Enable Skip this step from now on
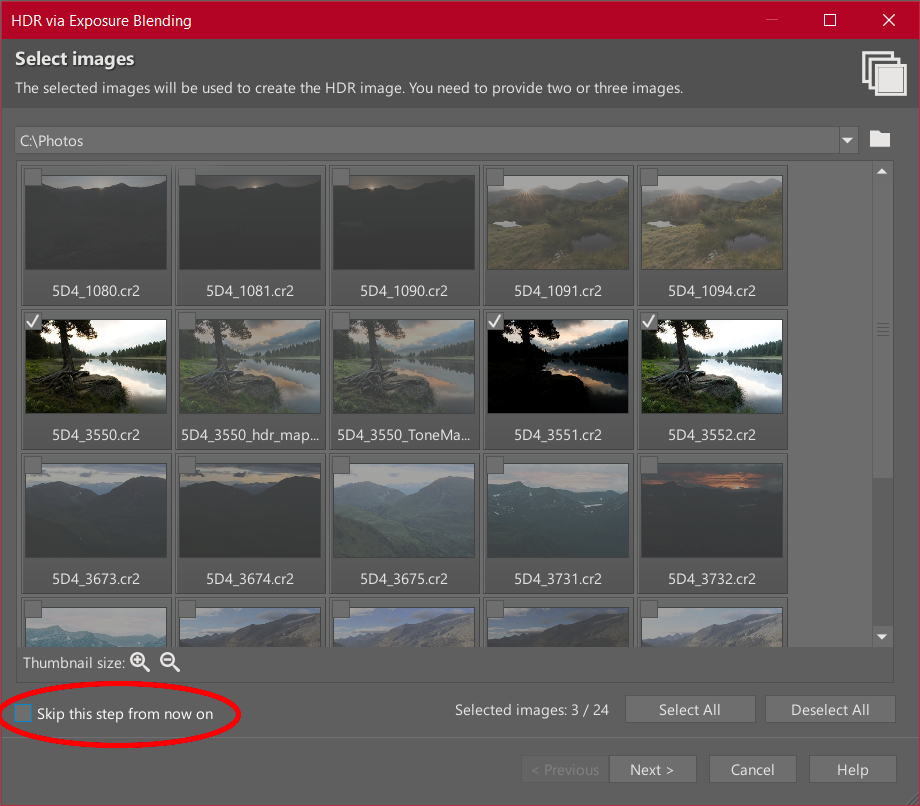The image size is (920, 806). pyautogui.click(x=24, y=713)
